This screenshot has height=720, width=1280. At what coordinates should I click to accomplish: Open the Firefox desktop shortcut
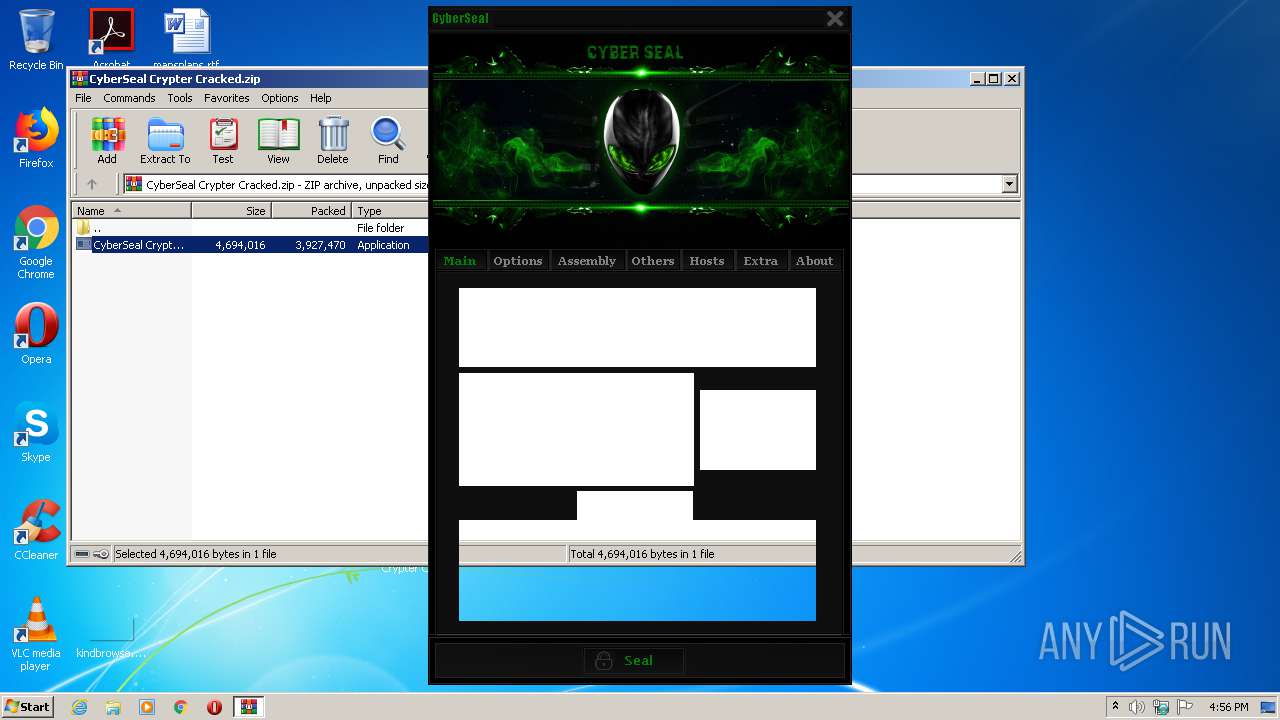[x=36, y=138]
